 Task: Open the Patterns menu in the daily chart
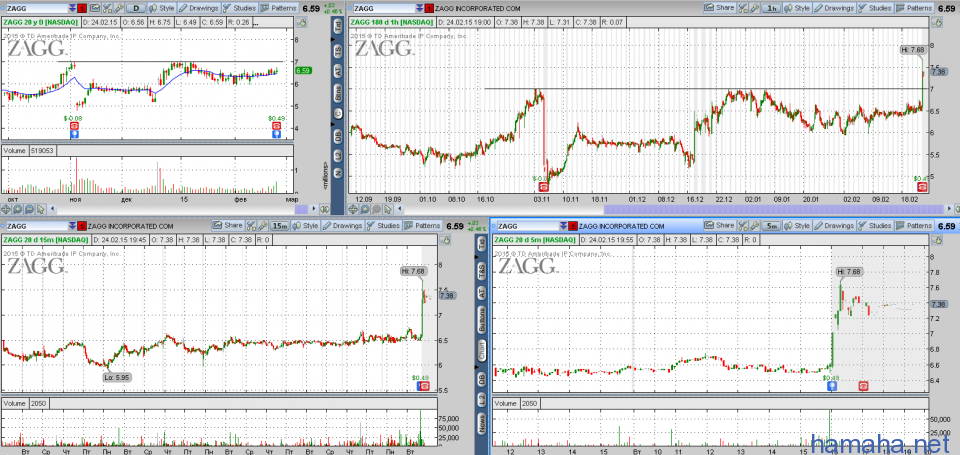point(279,8)
